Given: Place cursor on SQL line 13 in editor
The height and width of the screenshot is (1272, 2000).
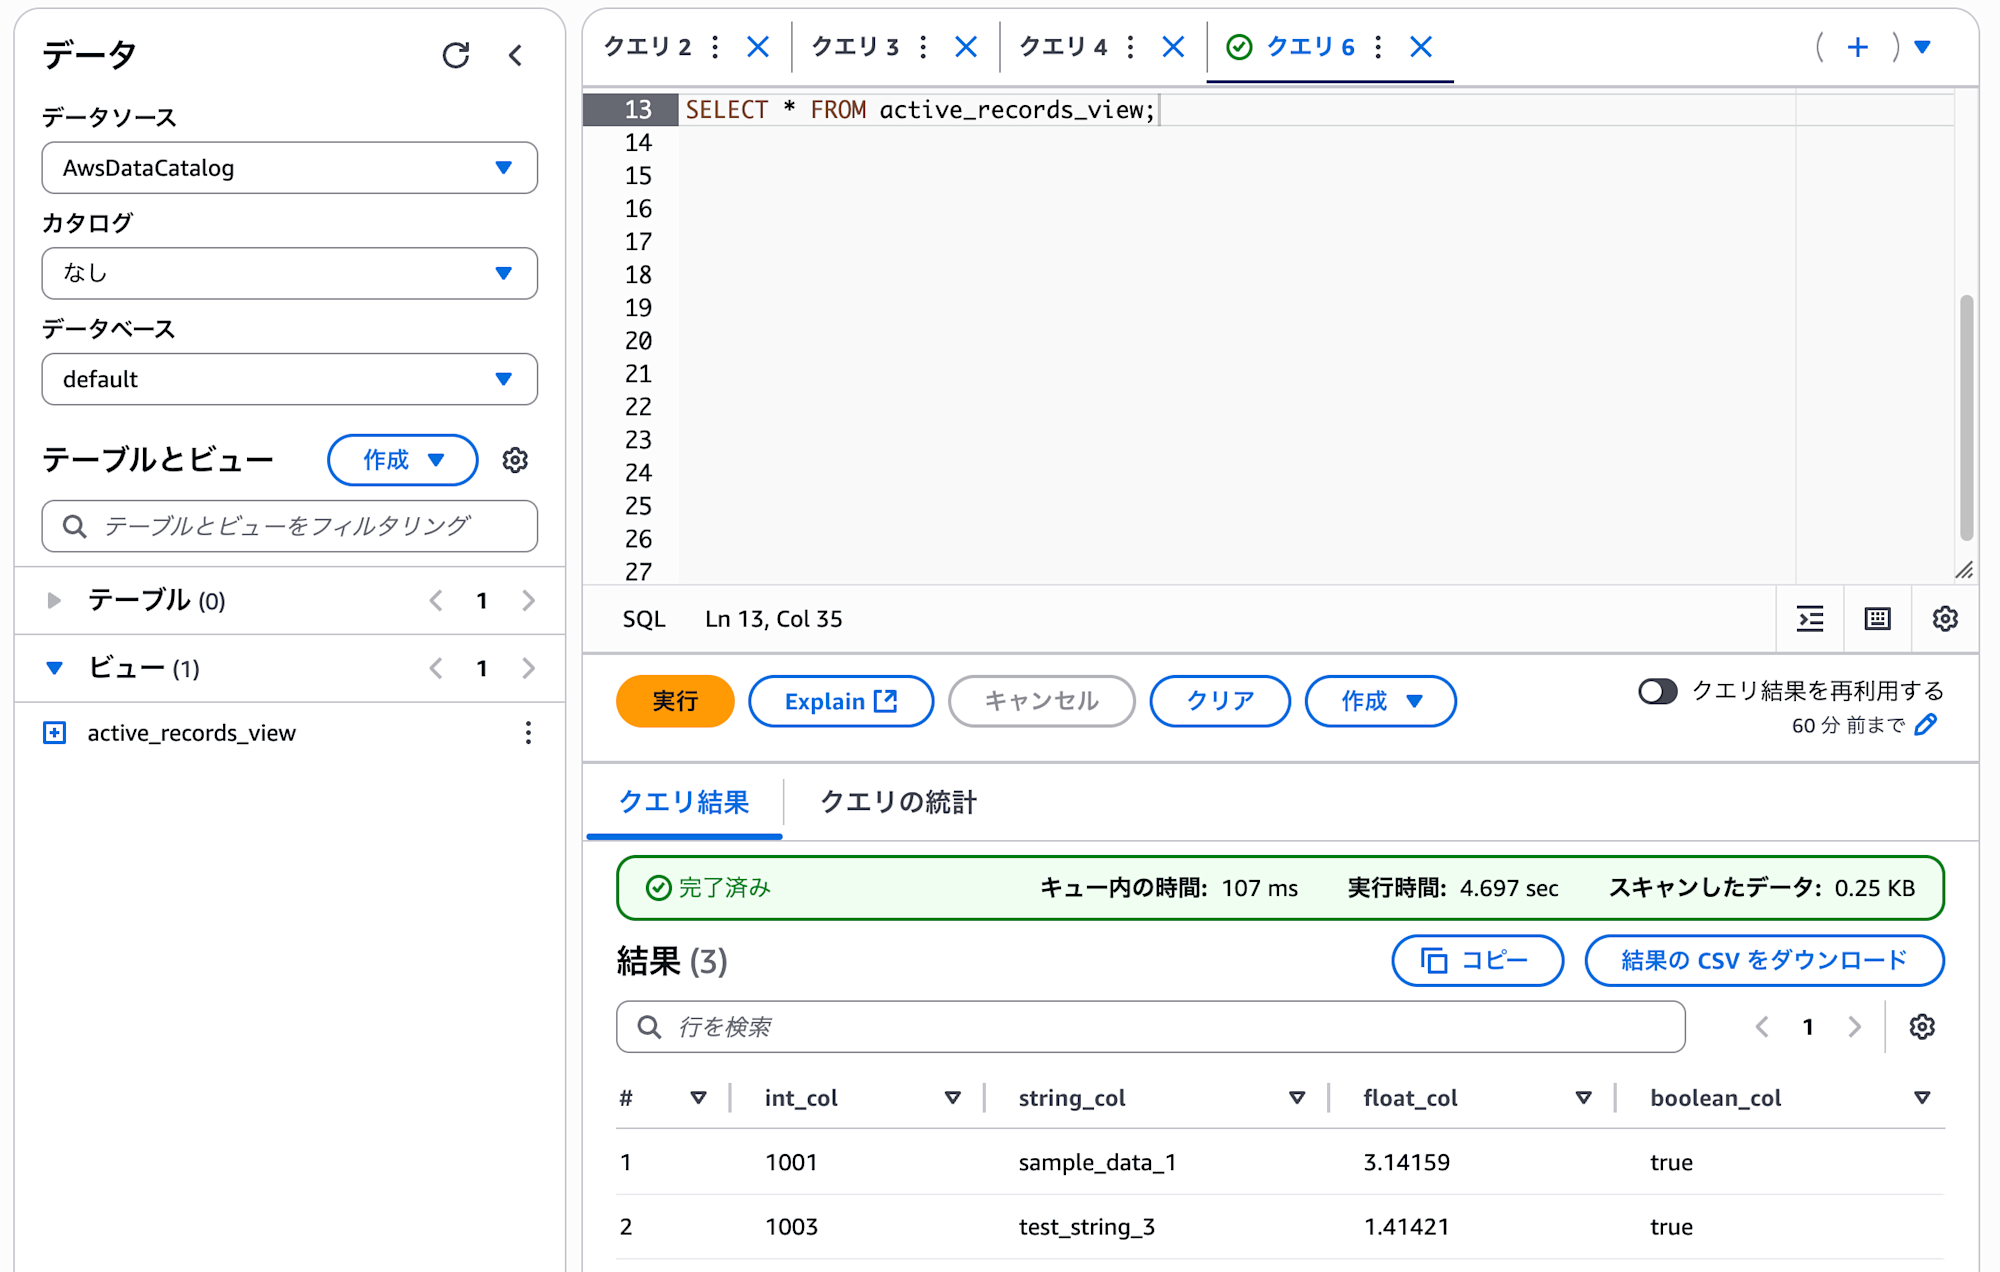Looking at the screenshot, I should click(x=1316, y=109).
